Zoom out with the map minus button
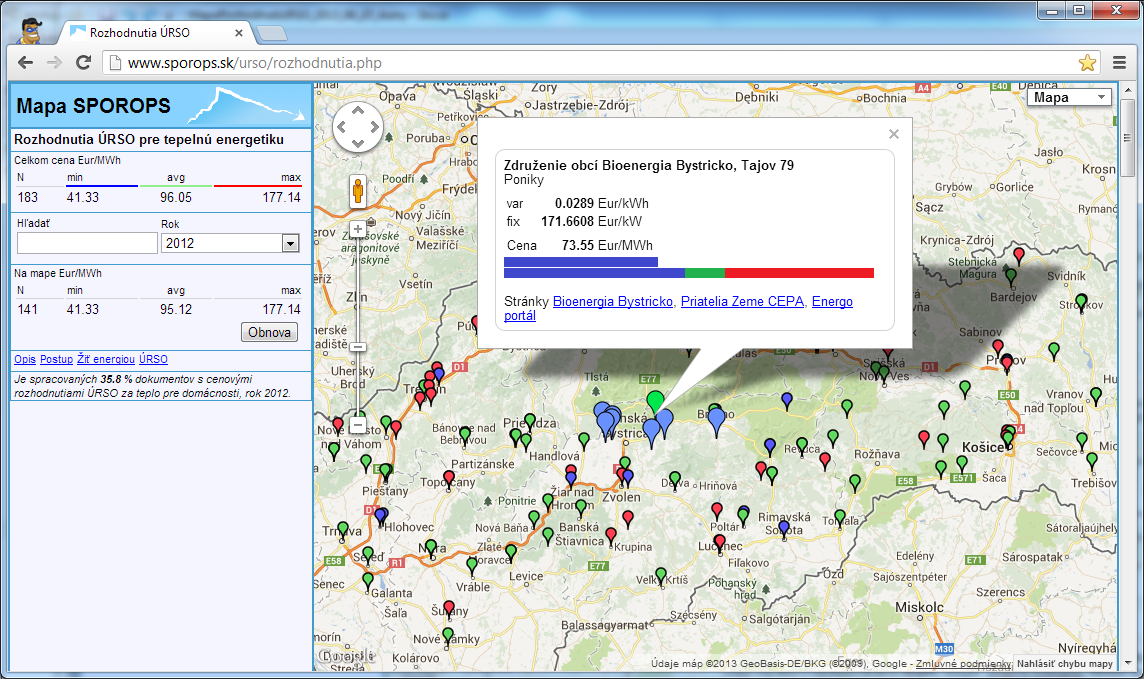Image resolution: width=1144 pixels, height=679 pixels. pyautogui.click(x=358, y=425)
